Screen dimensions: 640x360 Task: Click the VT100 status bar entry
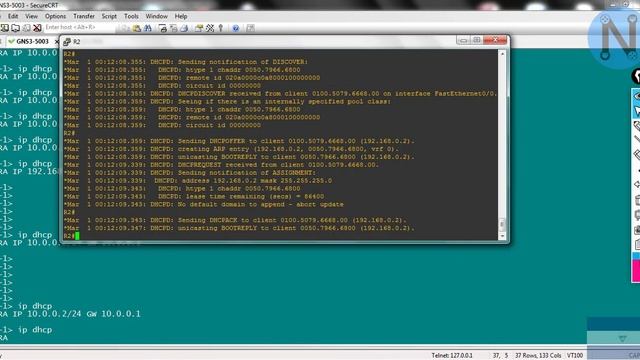[575, 355]
